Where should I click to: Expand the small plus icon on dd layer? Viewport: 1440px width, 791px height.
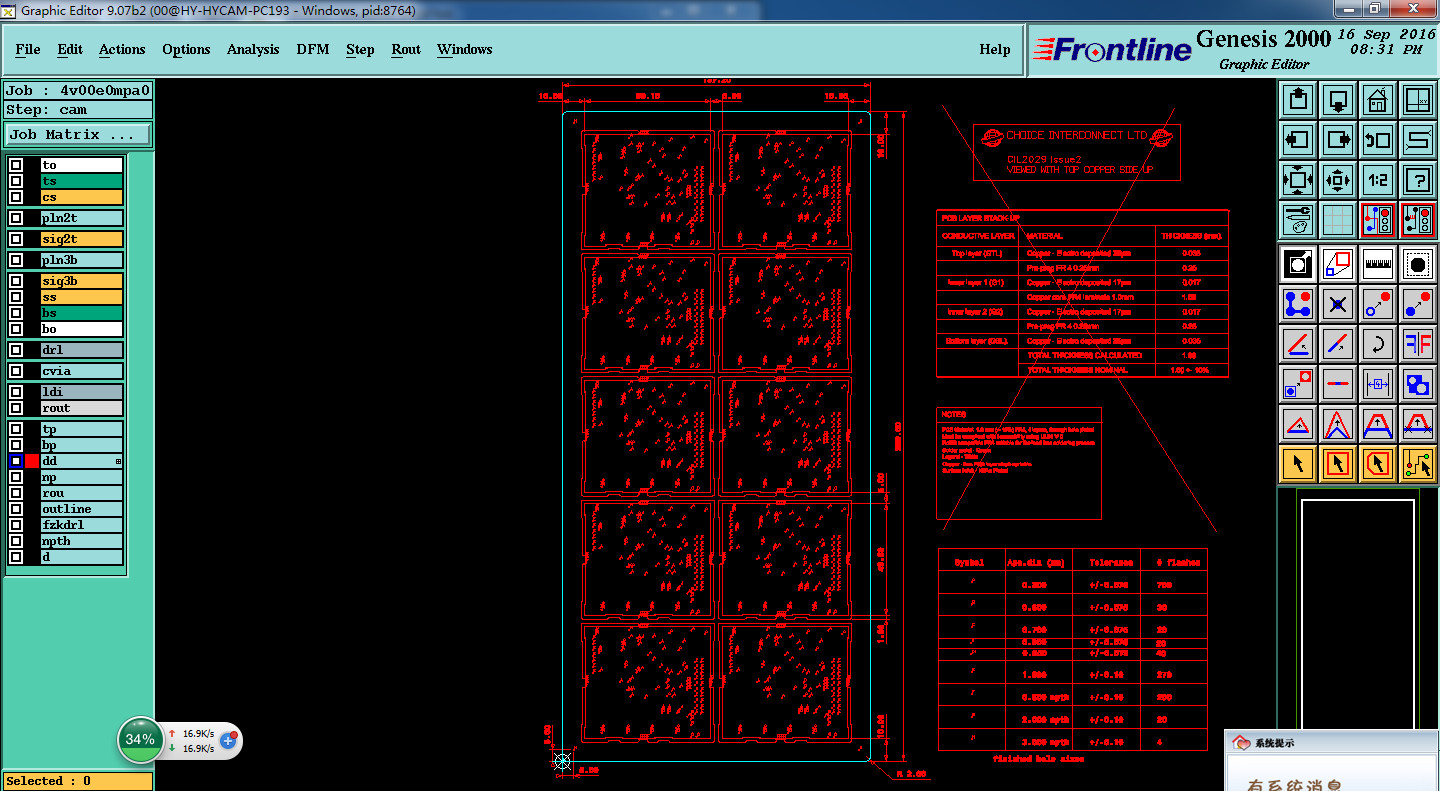[118, 461]
